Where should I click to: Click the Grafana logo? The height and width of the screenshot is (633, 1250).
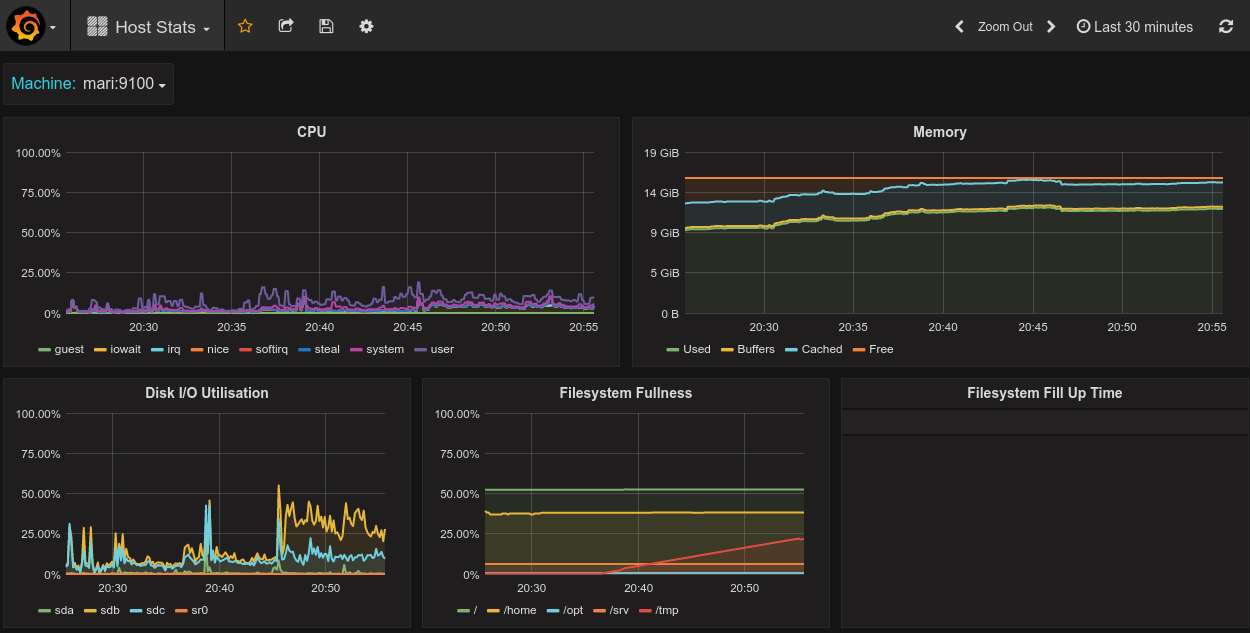pyautogui.click(x=27, y=25)
